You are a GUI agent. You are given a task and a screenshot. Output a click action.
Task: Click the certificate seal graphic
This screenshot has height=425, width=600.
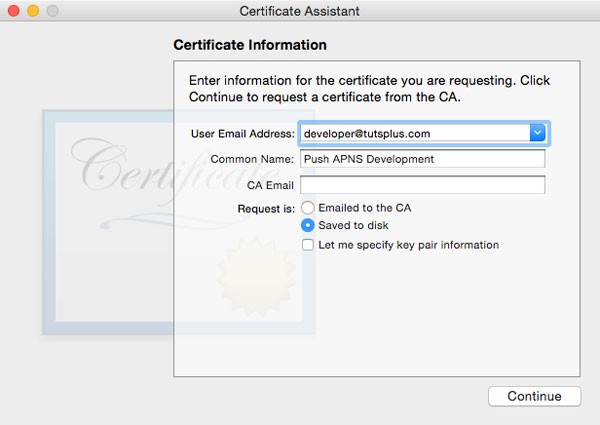tap(256, 276)
